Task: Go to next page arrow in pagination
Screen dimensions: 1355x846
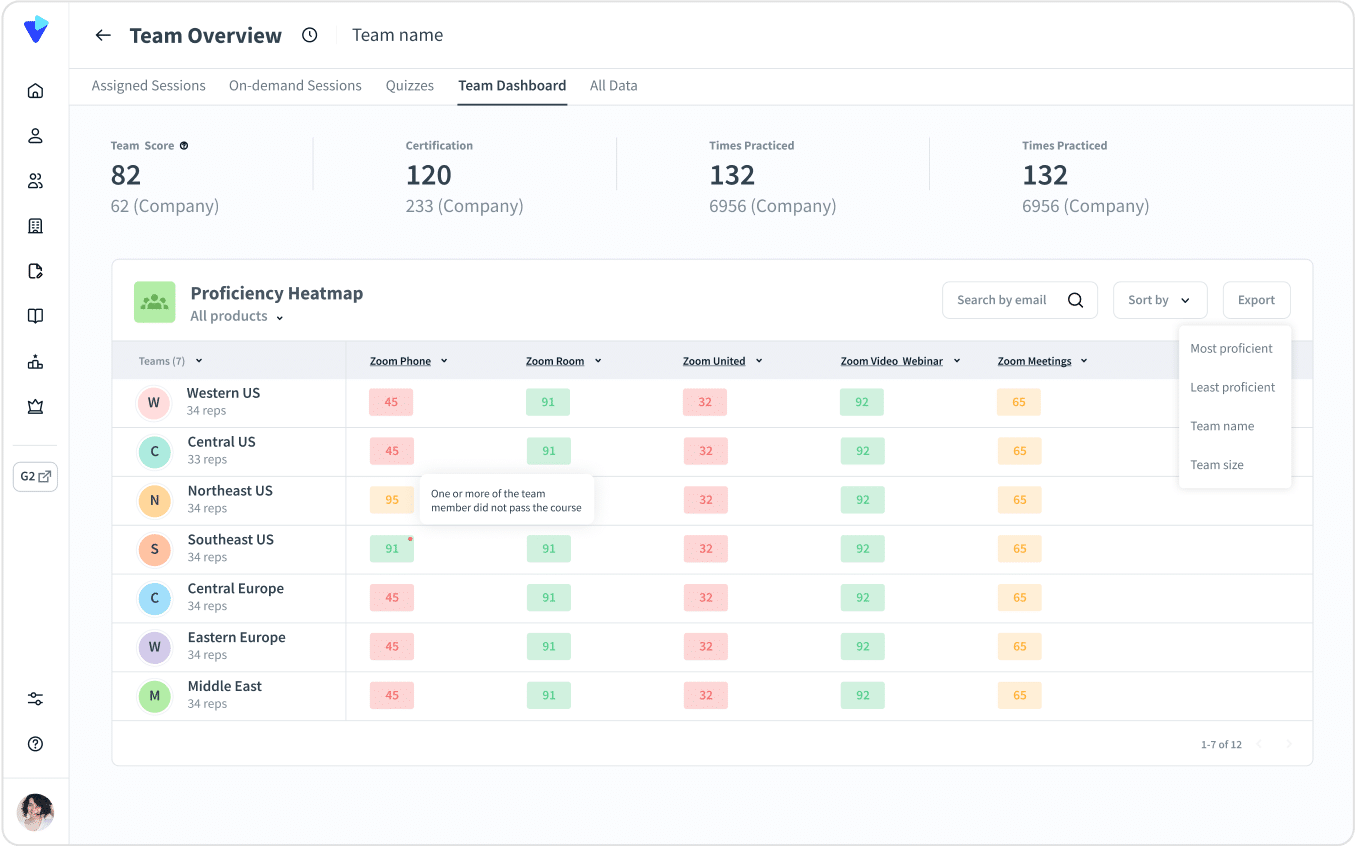Action: [1289, 744]
